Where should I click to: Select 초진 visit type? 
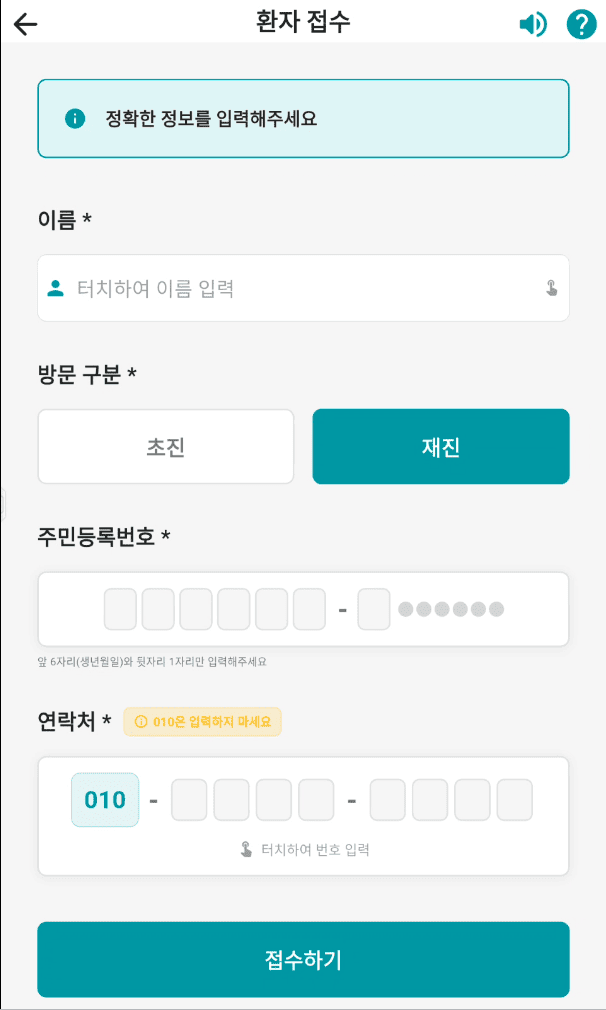click(x=166, y=447)
